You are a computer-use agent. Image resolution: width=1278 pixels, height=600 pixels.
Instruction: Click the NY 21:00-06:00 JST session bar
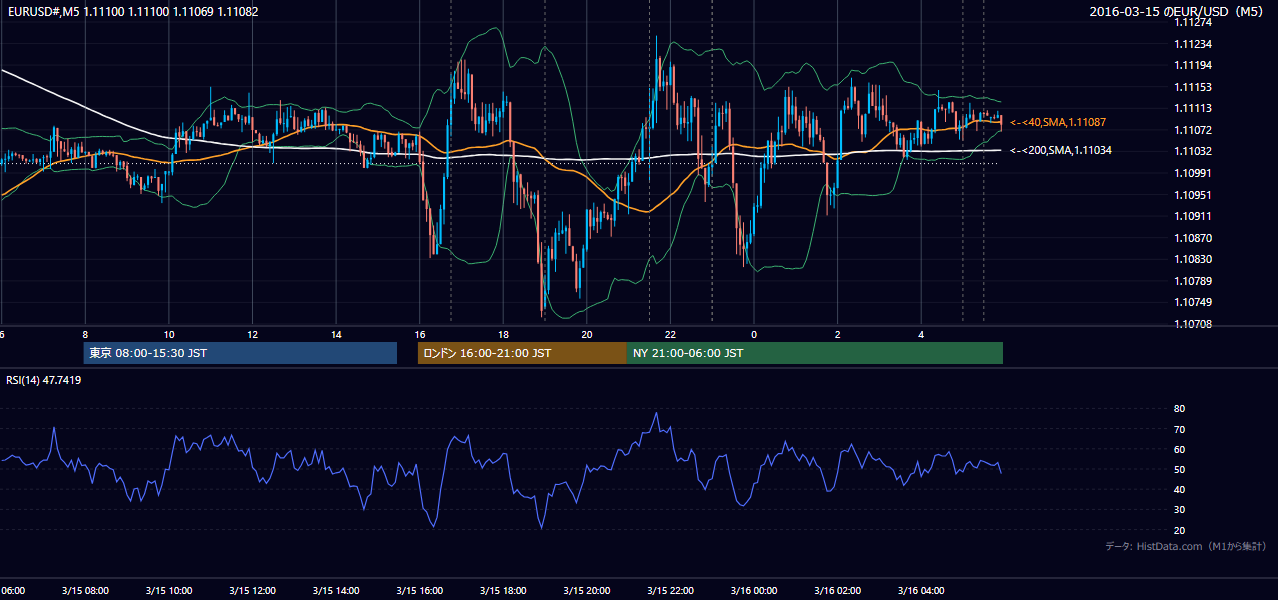click(x=815, y=353)
